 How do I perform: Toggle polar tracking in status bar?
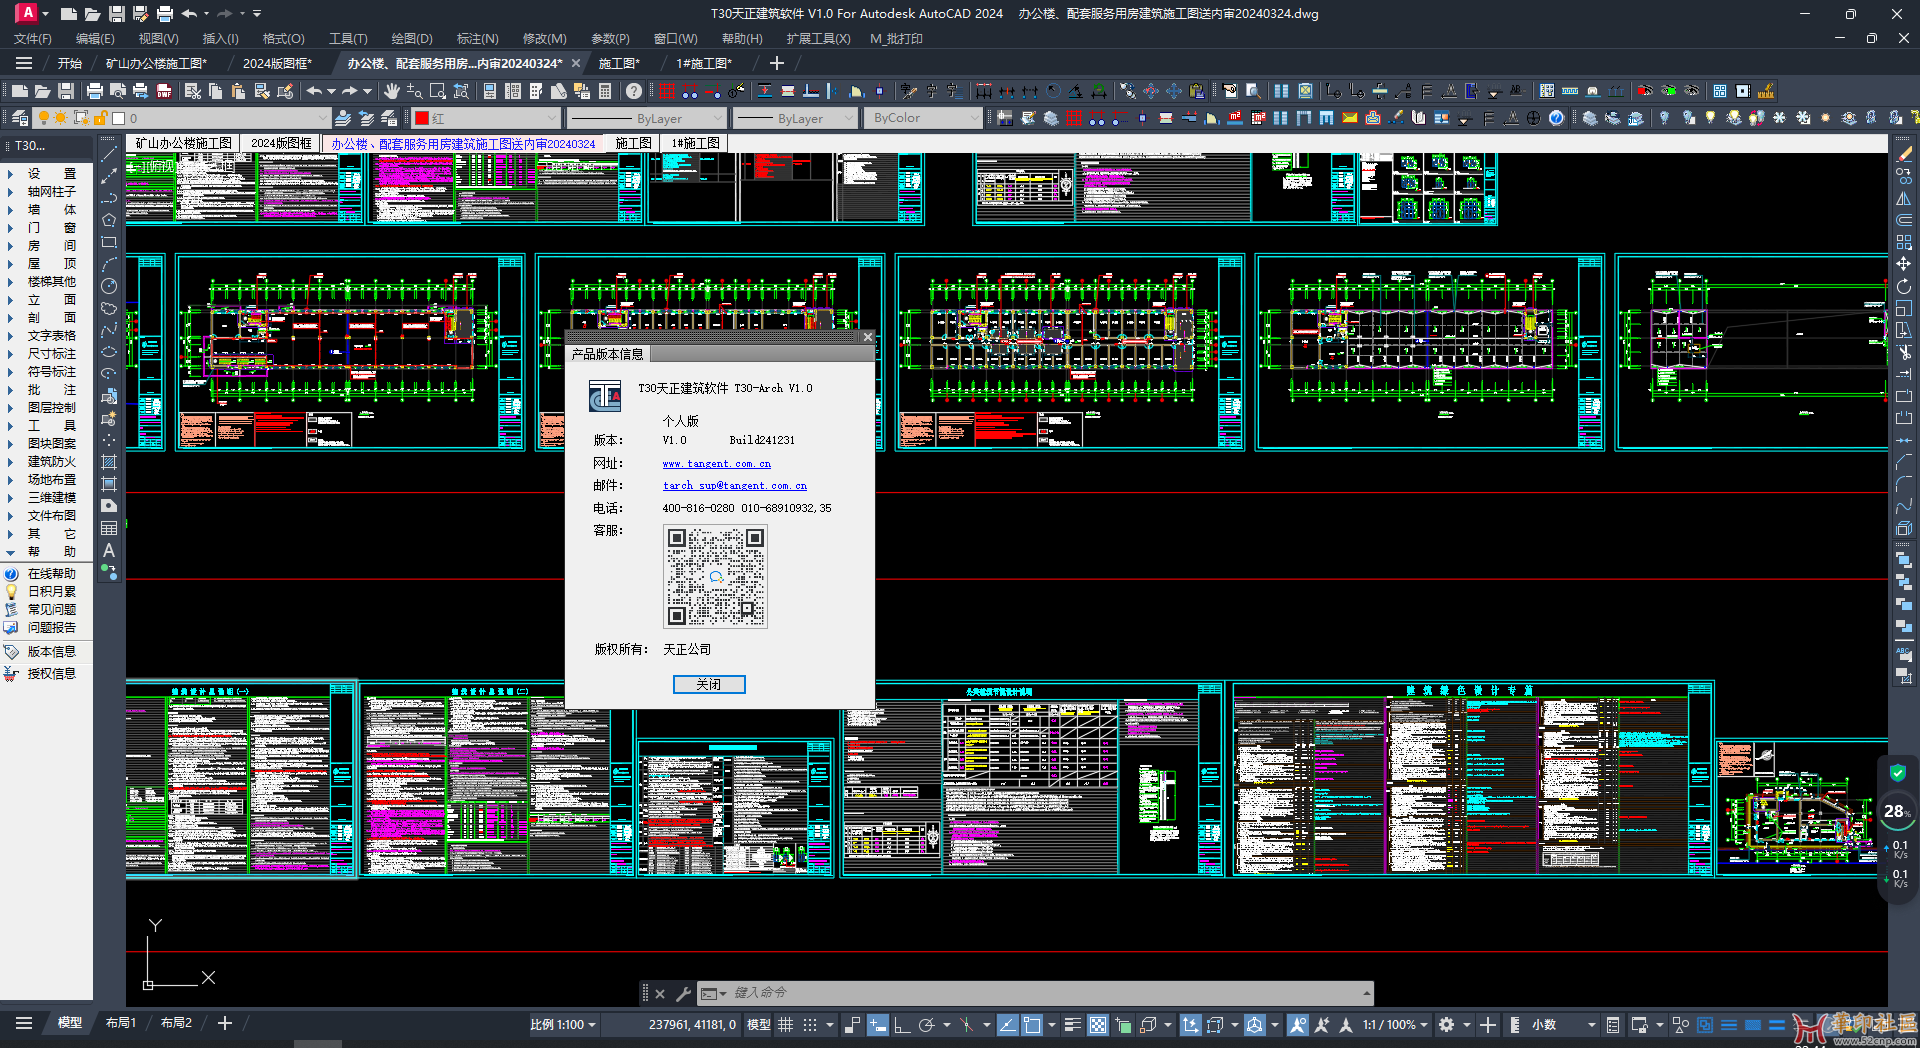pos(926,1024)
